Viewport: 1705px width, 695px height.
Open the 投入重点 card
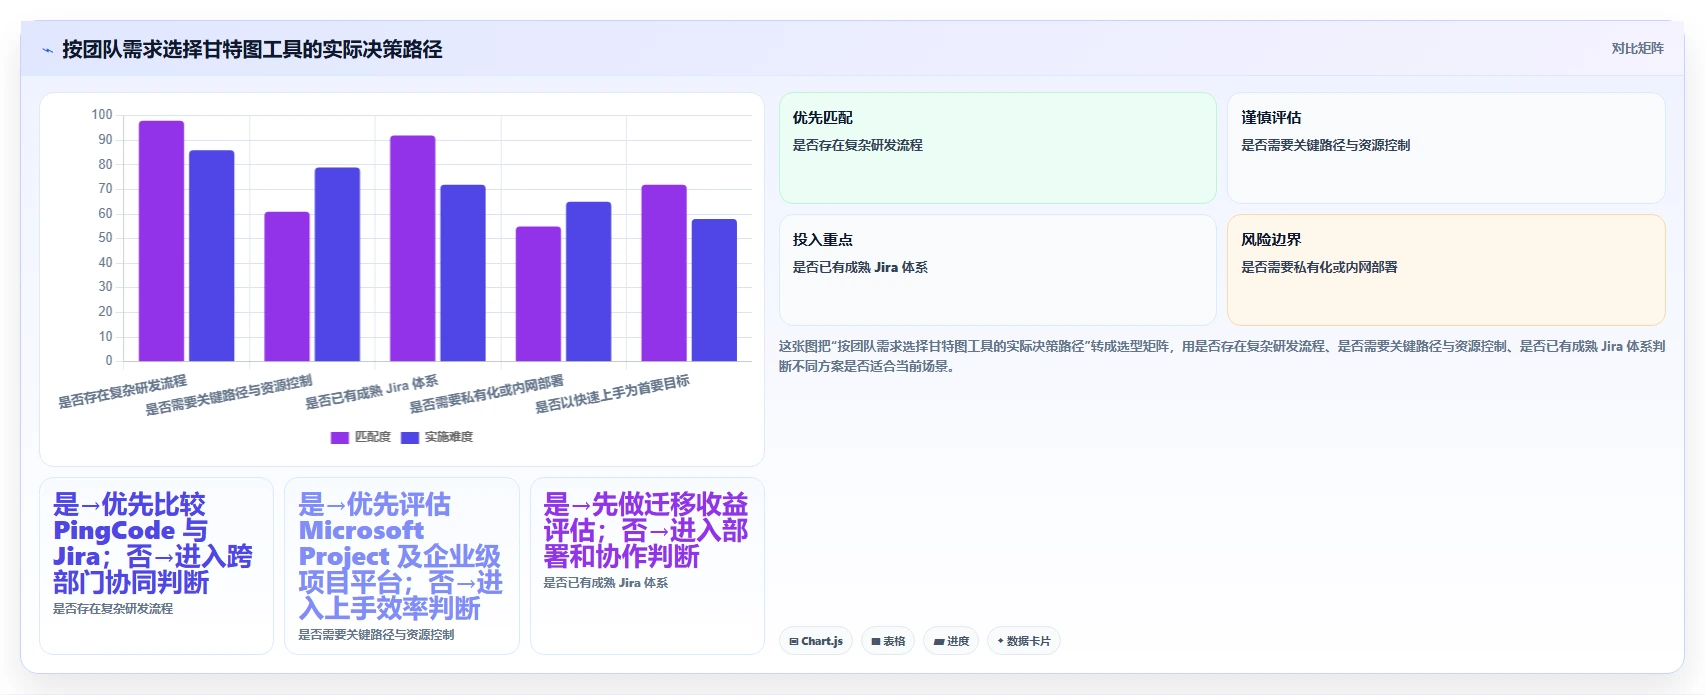point(998,270)
